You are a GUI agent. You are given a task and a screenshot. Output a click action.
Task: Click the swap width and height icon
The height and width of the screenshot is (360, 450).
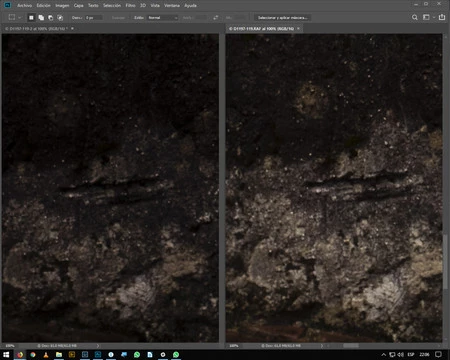point(216,17)
